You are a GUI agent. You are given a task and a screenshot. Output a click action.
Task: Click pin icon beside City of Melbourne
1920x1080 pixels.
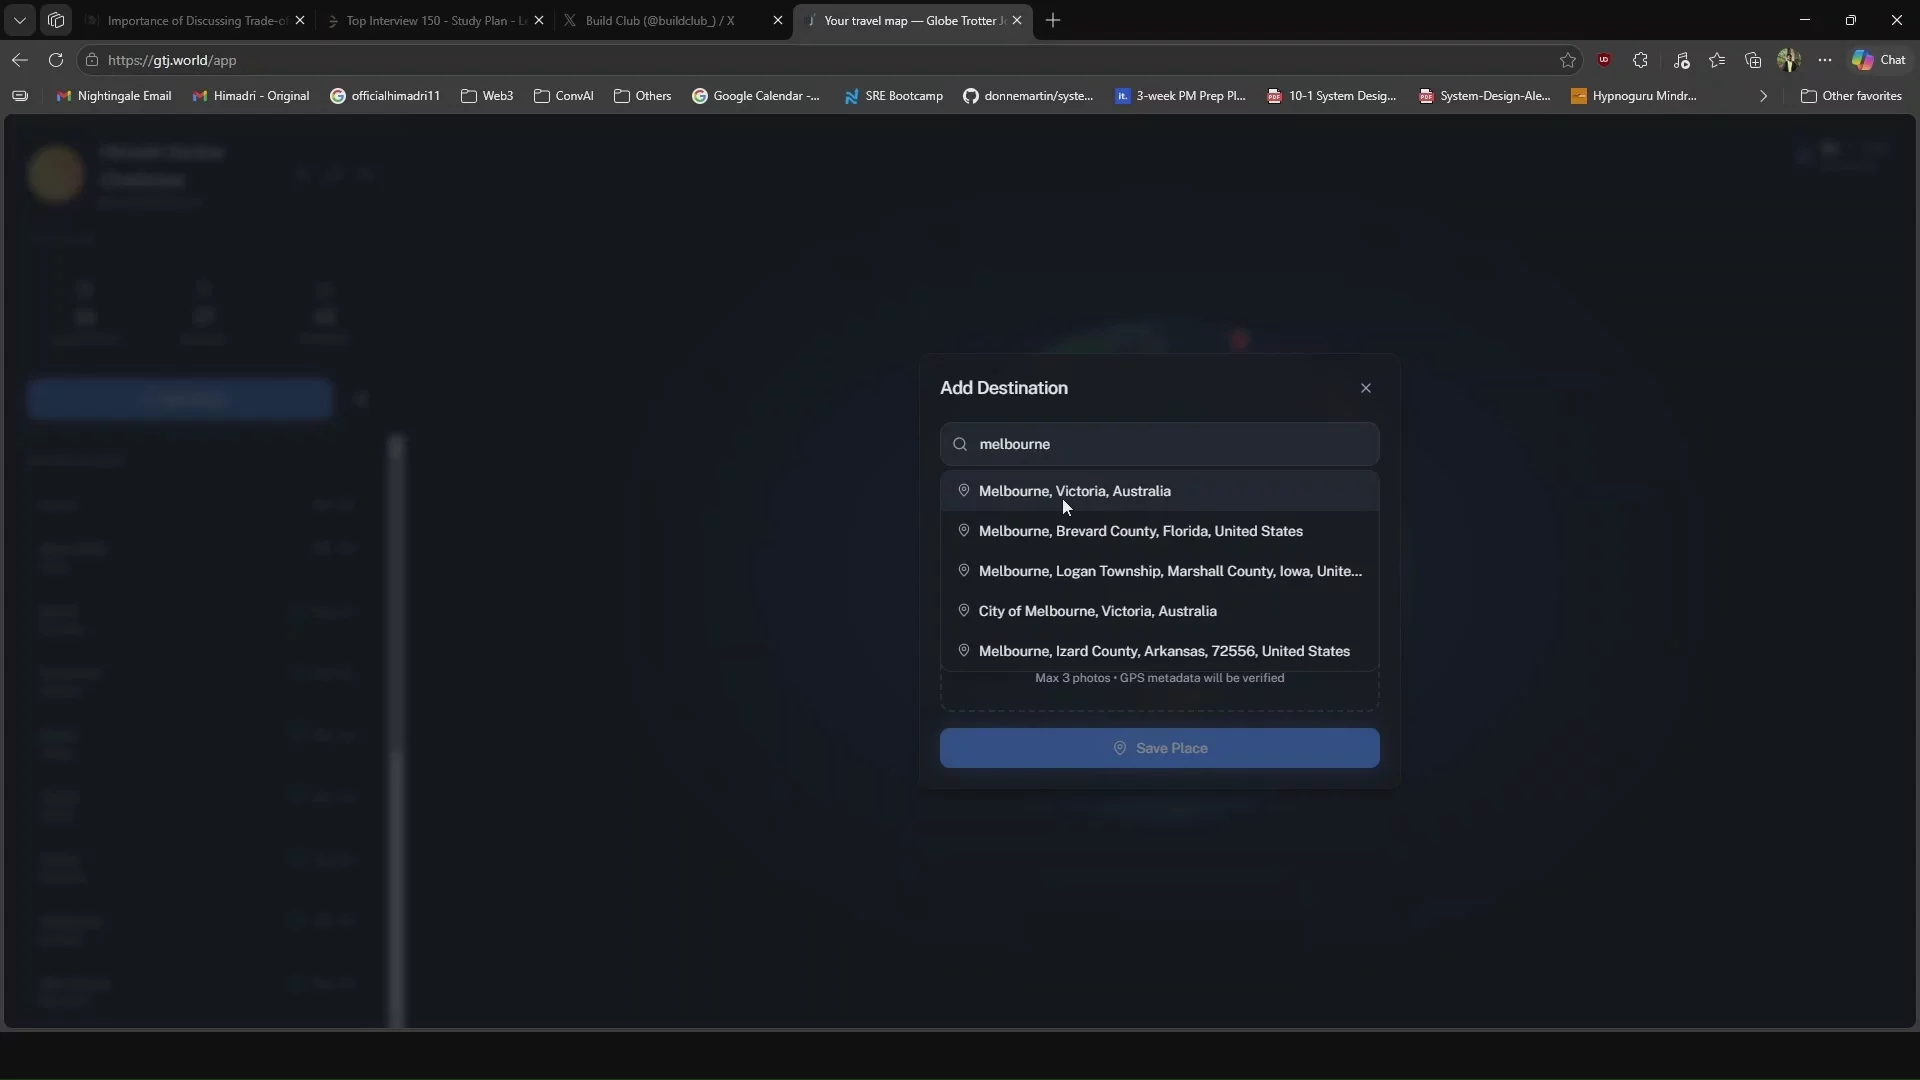[x=964, y=611]
